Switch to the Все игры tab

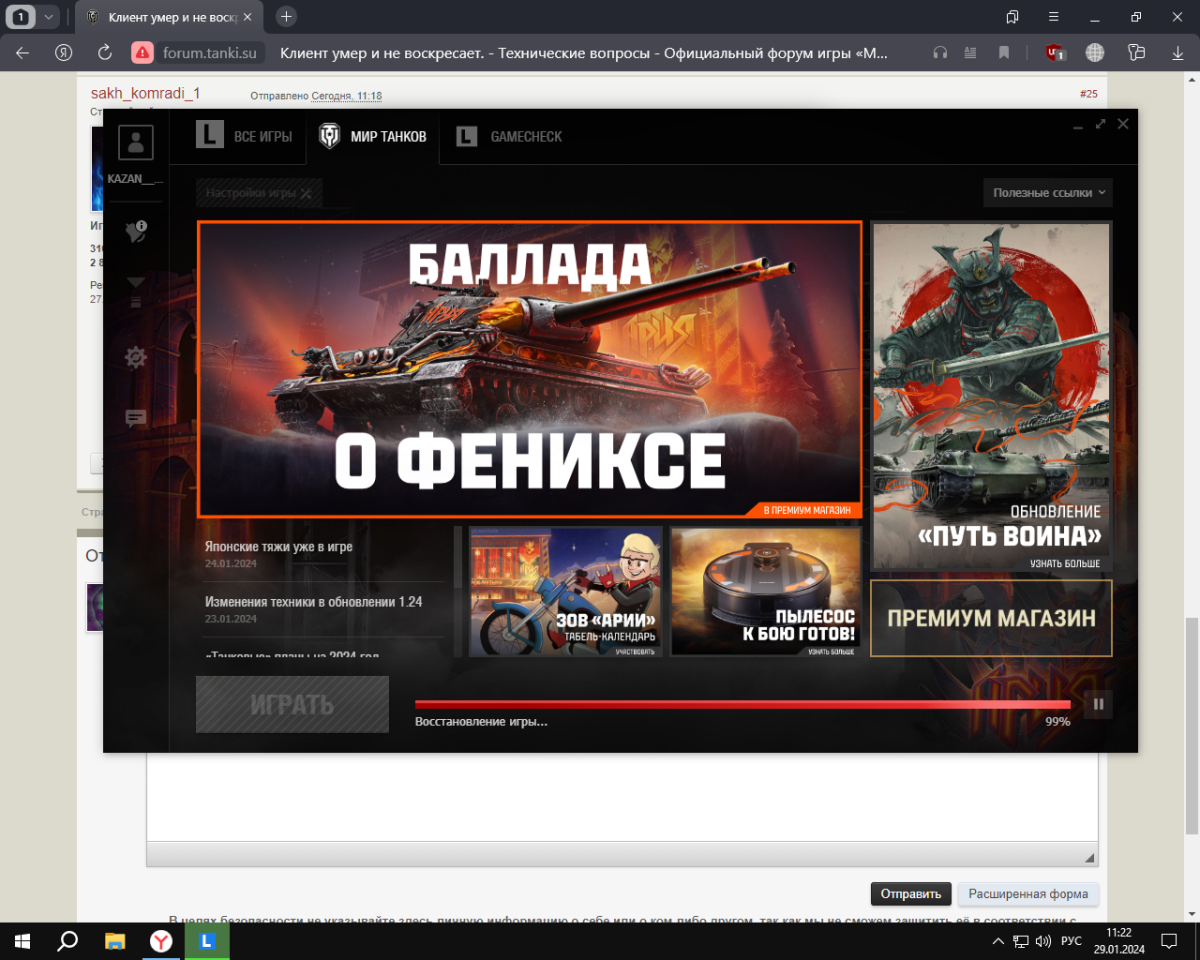[244, 136]
